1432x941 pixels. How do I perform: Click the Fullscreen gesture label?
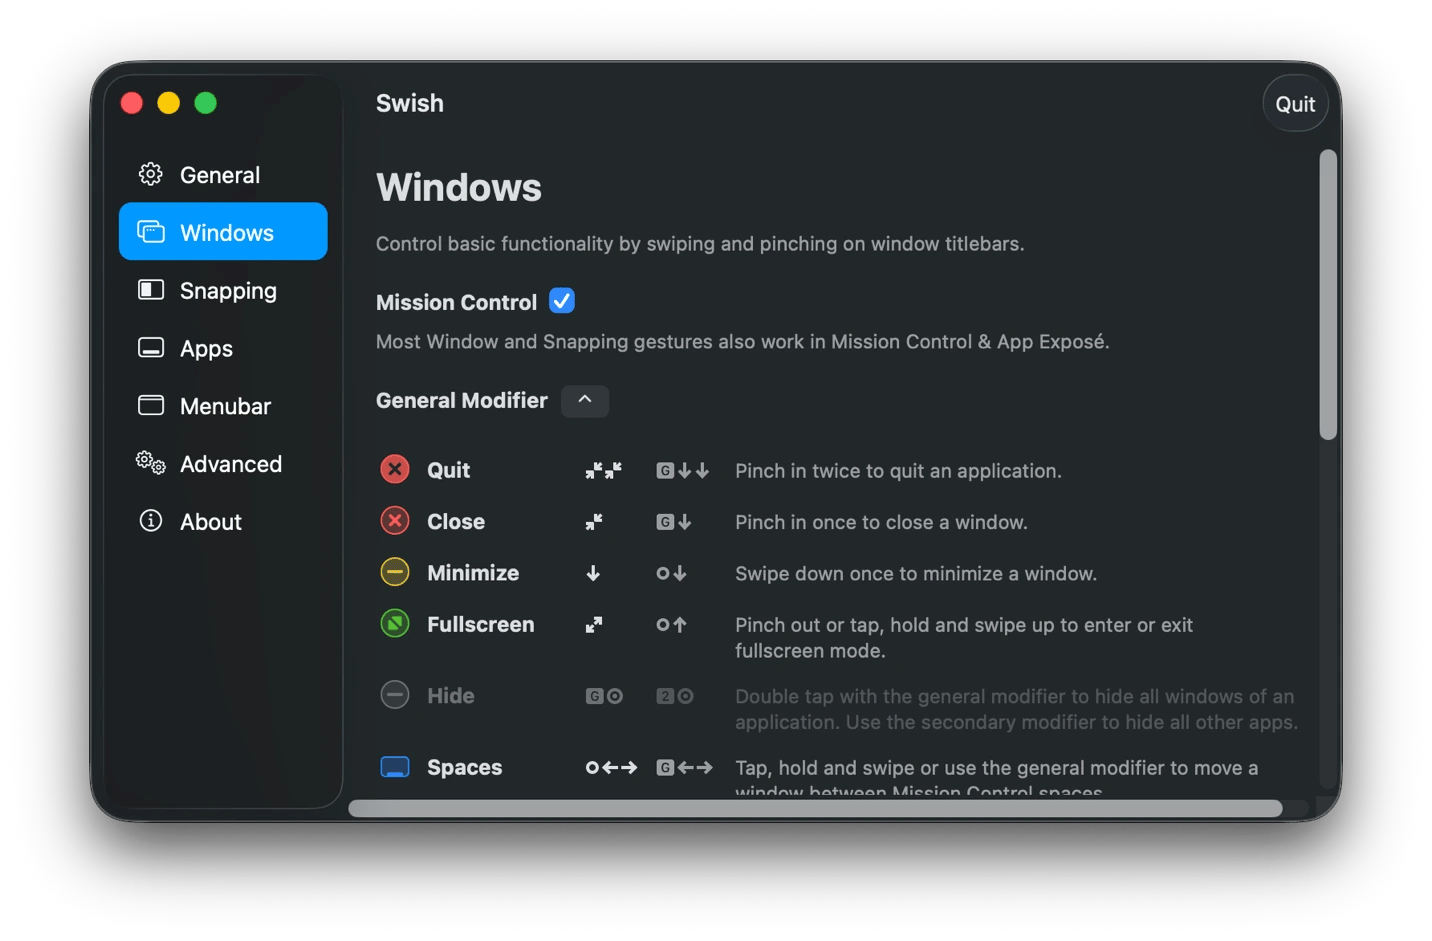481,625
